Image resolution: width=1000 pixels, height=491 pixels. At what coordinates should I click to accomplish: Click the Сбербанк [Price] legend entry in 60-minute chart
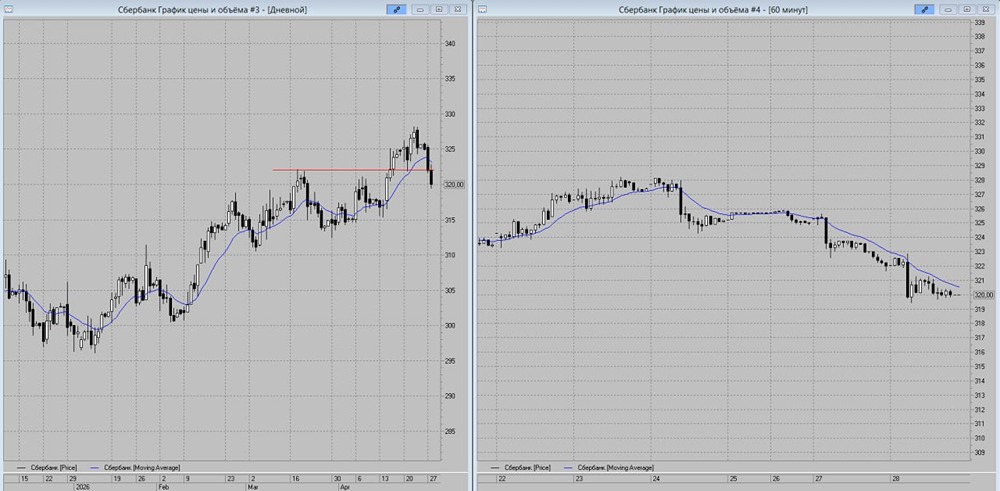click(x=519, y=468)
